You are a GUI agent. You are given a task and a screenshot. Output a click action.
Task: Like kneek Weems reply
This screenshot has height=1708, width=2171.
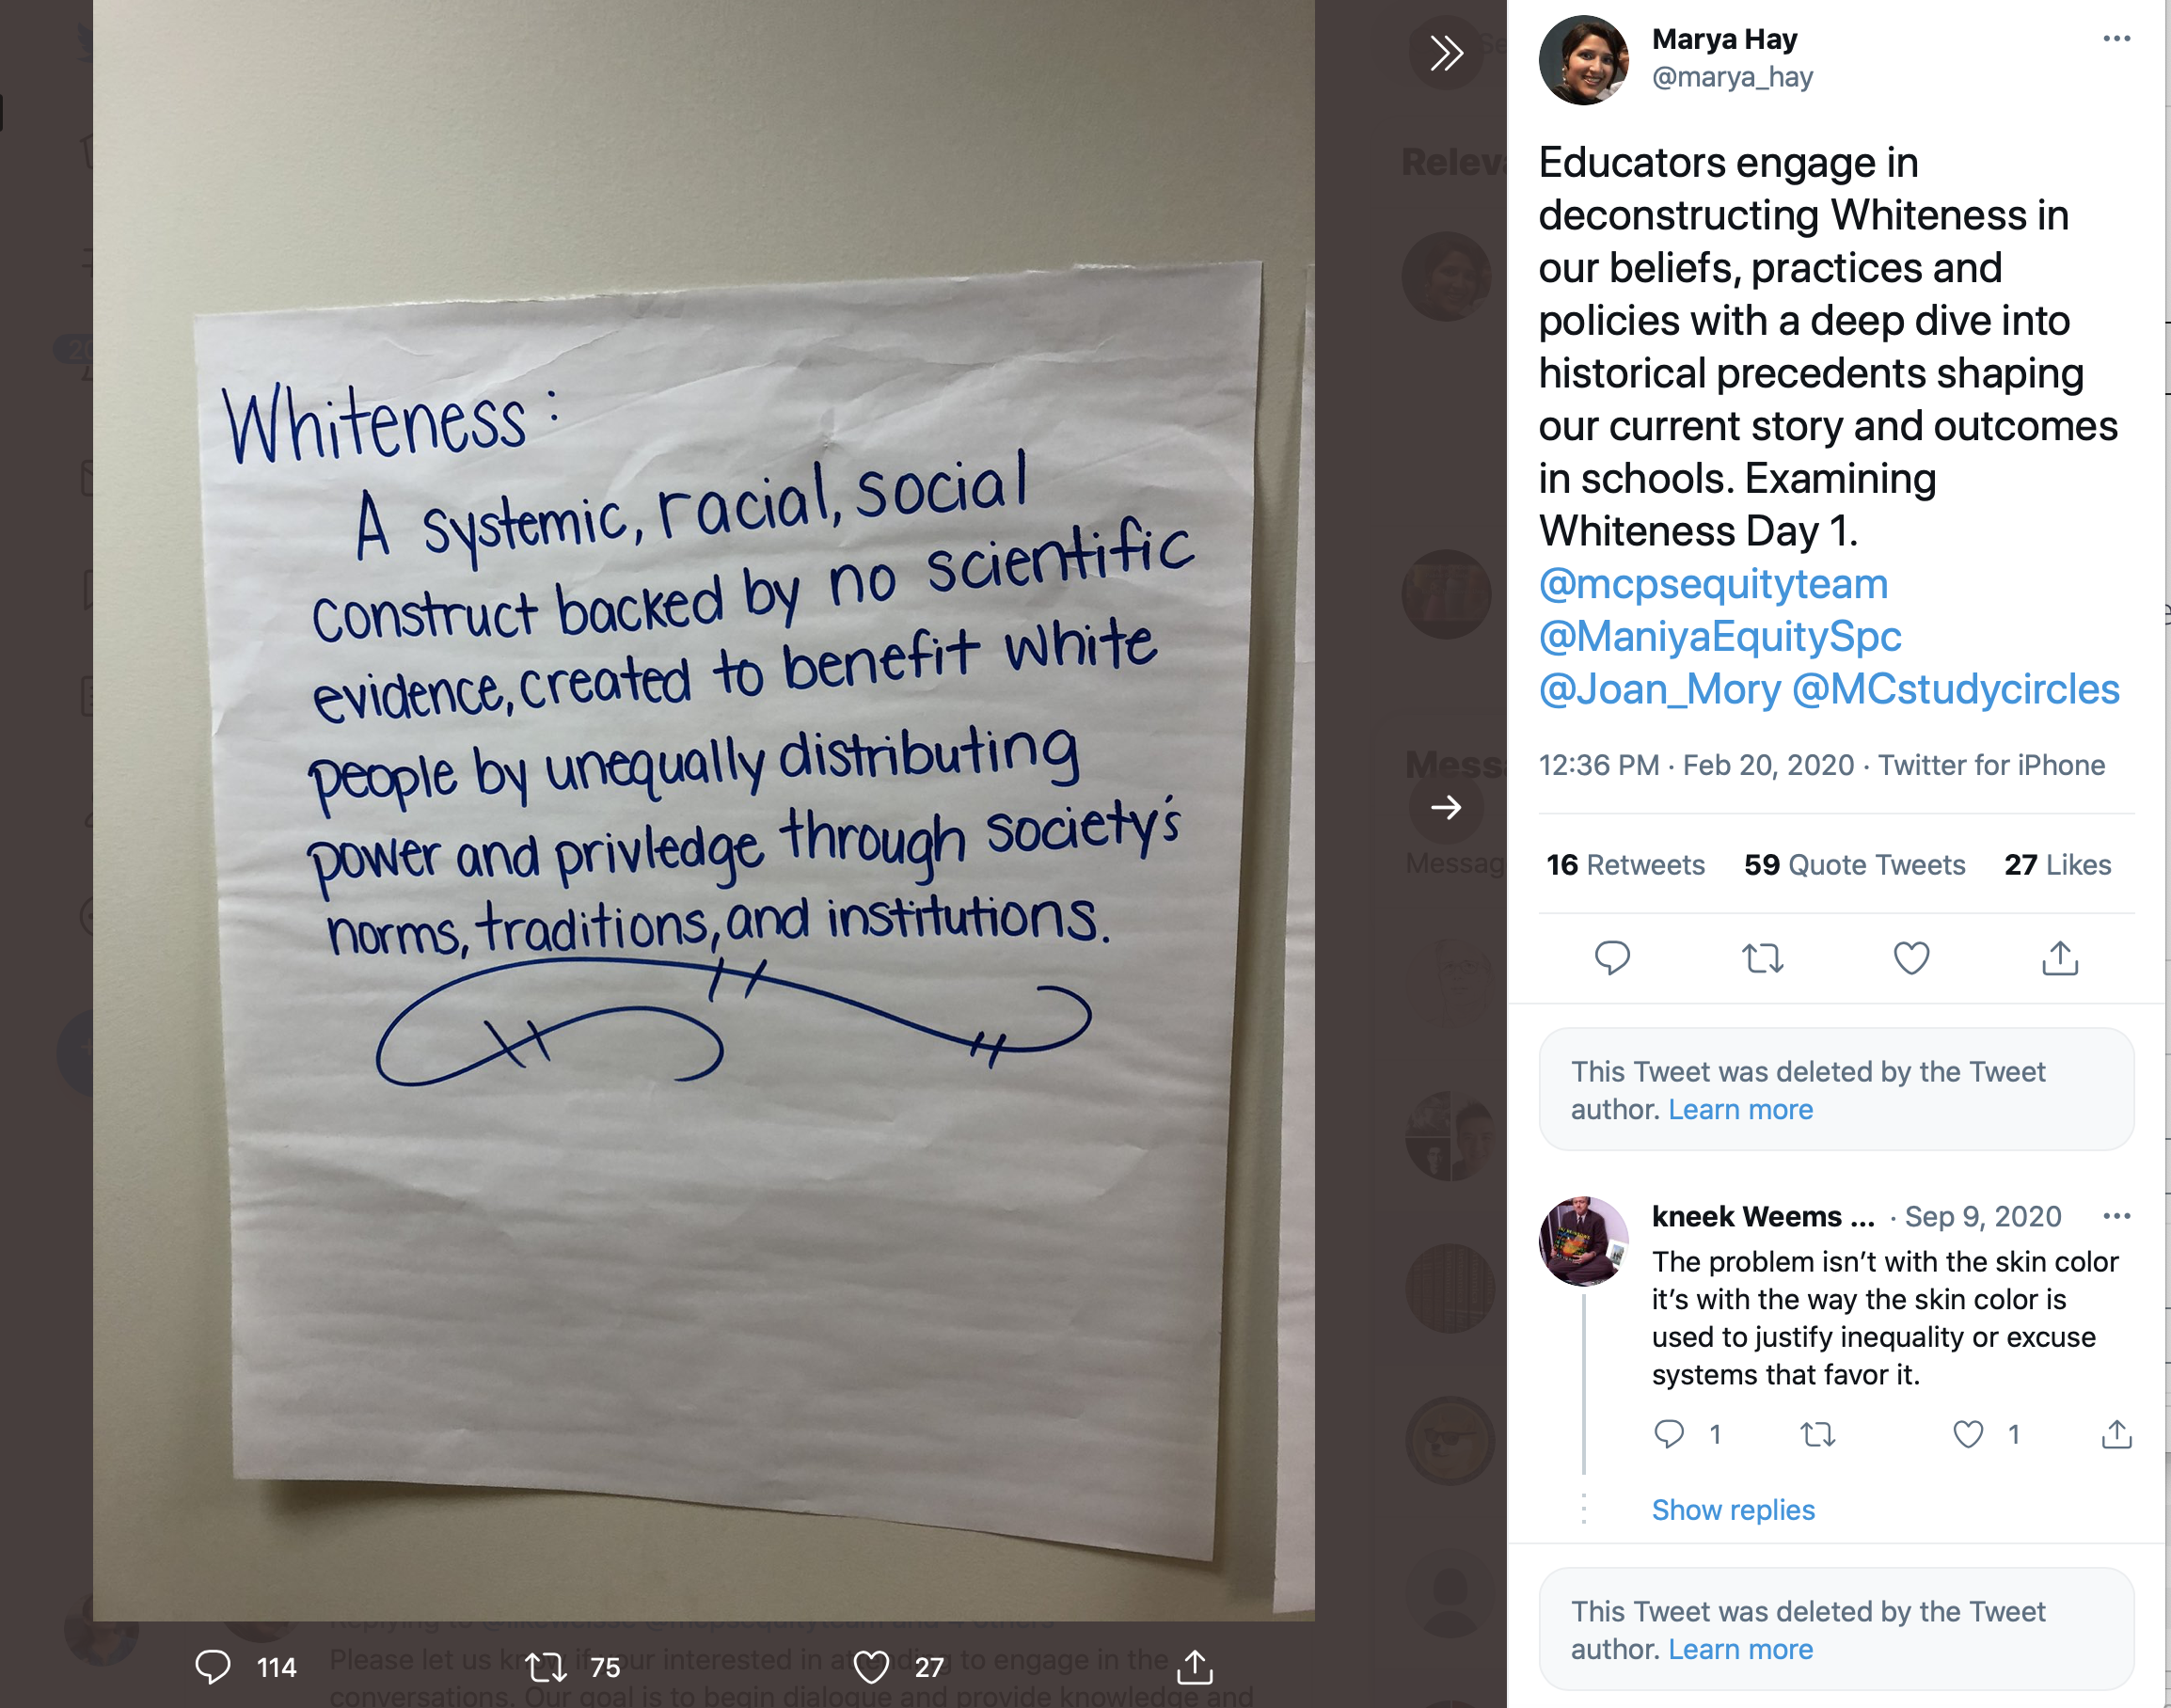coord(1968,1434)
